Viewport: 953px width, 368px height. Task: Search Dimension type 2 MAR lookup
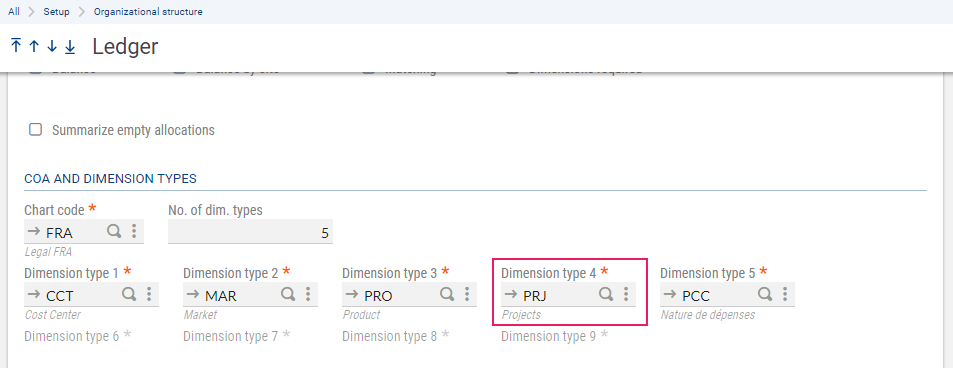288,294
